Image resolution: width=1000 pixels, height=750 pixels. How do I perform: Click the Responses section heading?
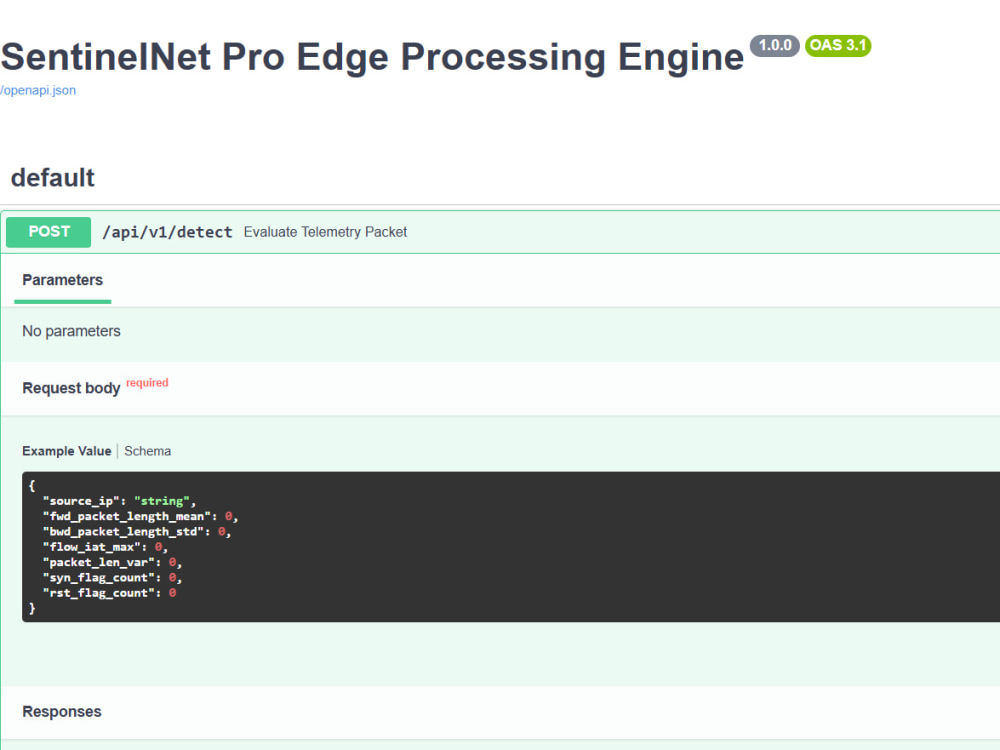click(62, 712)
